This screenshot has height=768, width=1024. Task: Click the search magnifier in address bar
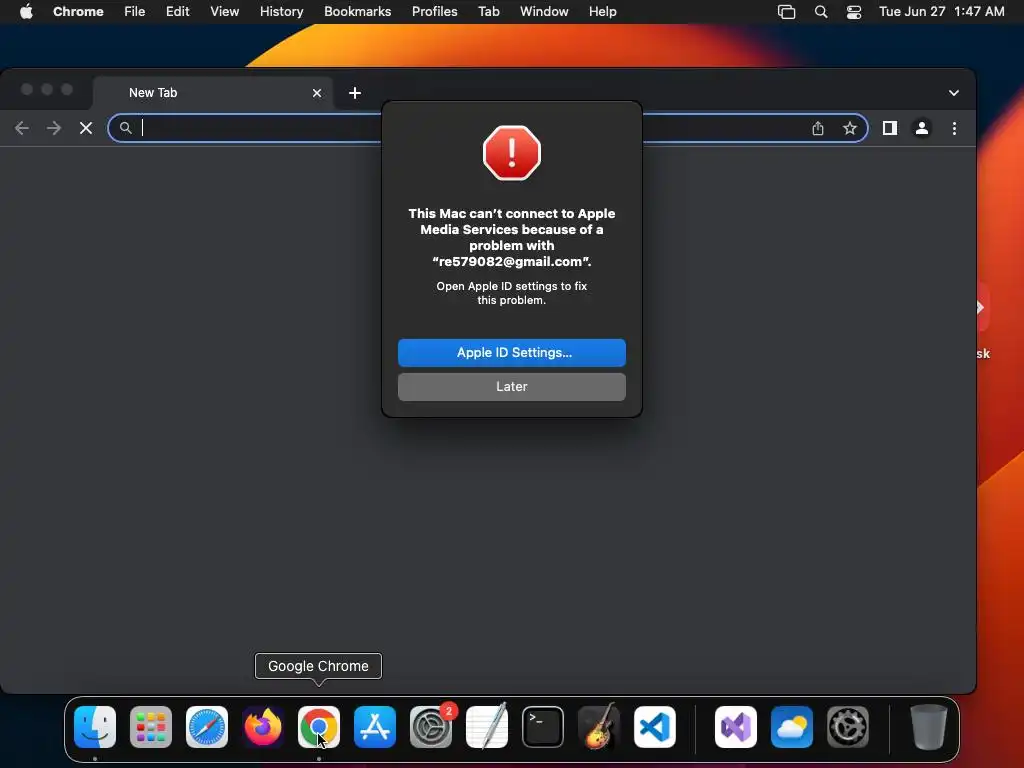click(125, 128)
